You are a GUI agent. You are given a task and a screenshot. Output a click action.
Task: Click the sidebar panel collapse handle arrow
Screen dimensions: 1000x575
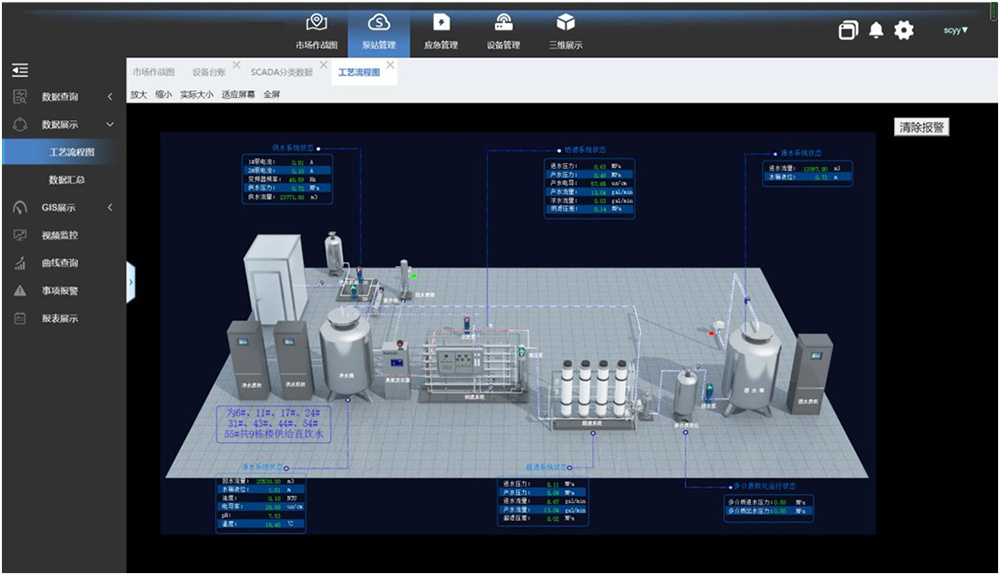click(131, 283)
